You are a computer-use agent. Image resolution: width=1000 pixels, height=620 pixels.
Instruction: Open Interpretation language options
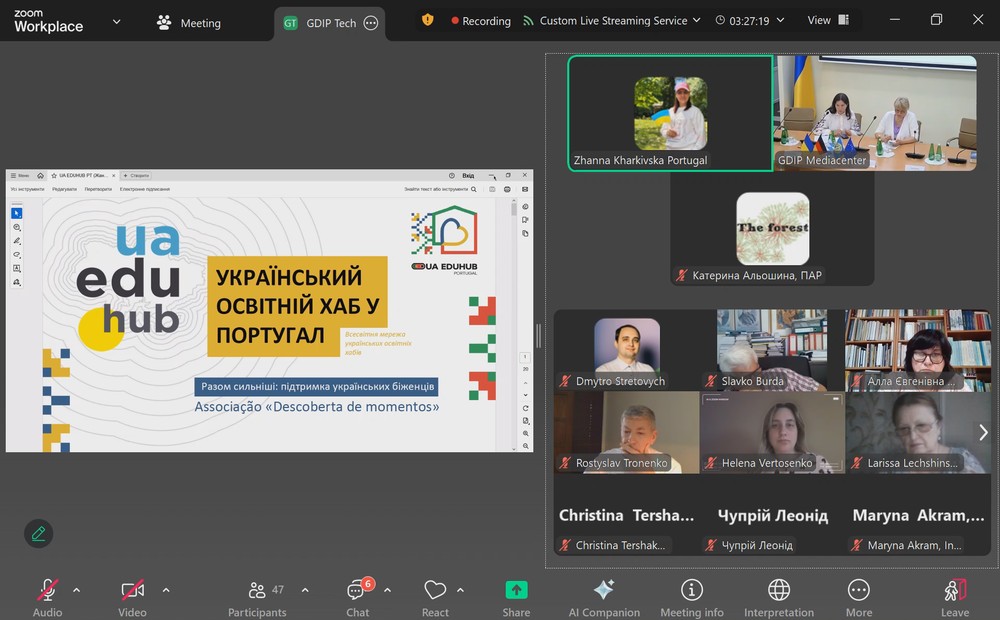point(779,598)
